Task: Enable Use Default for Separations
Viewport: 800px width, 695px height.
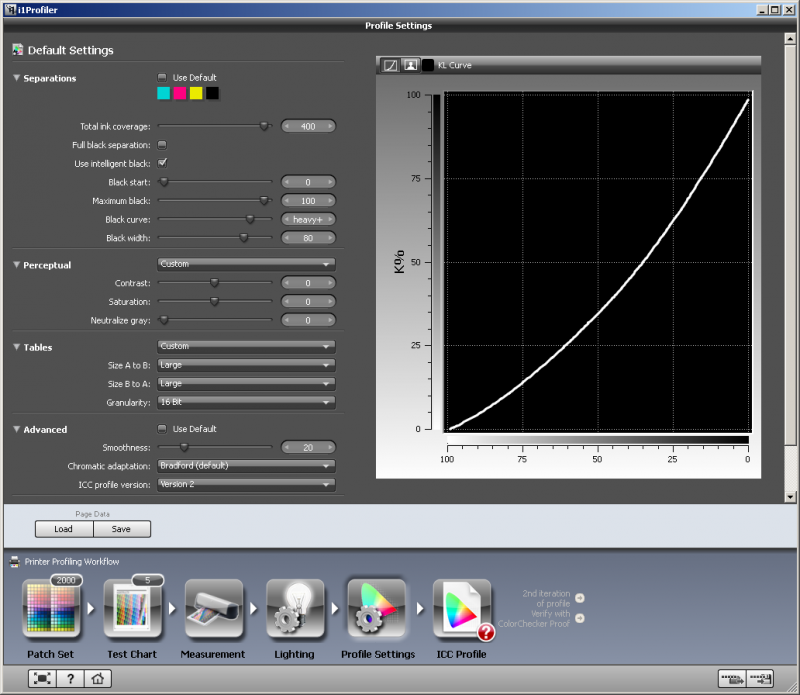Action: tap(163, 78)
